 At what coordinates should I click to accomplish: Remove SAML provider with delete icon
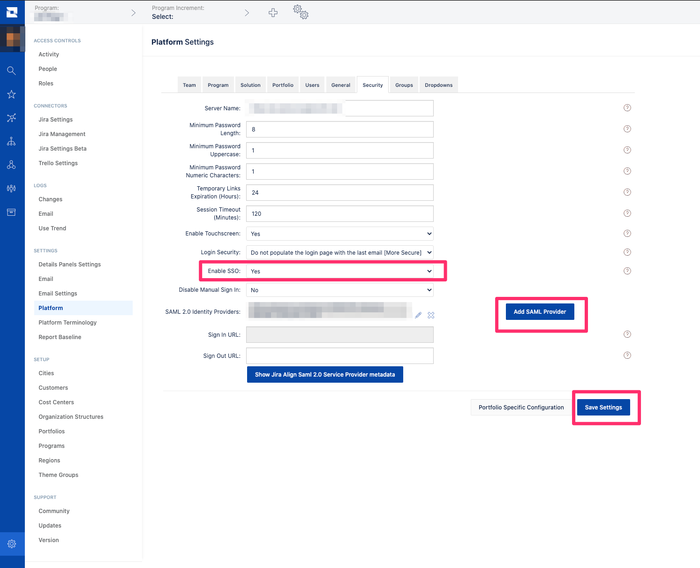click(431, 315)
